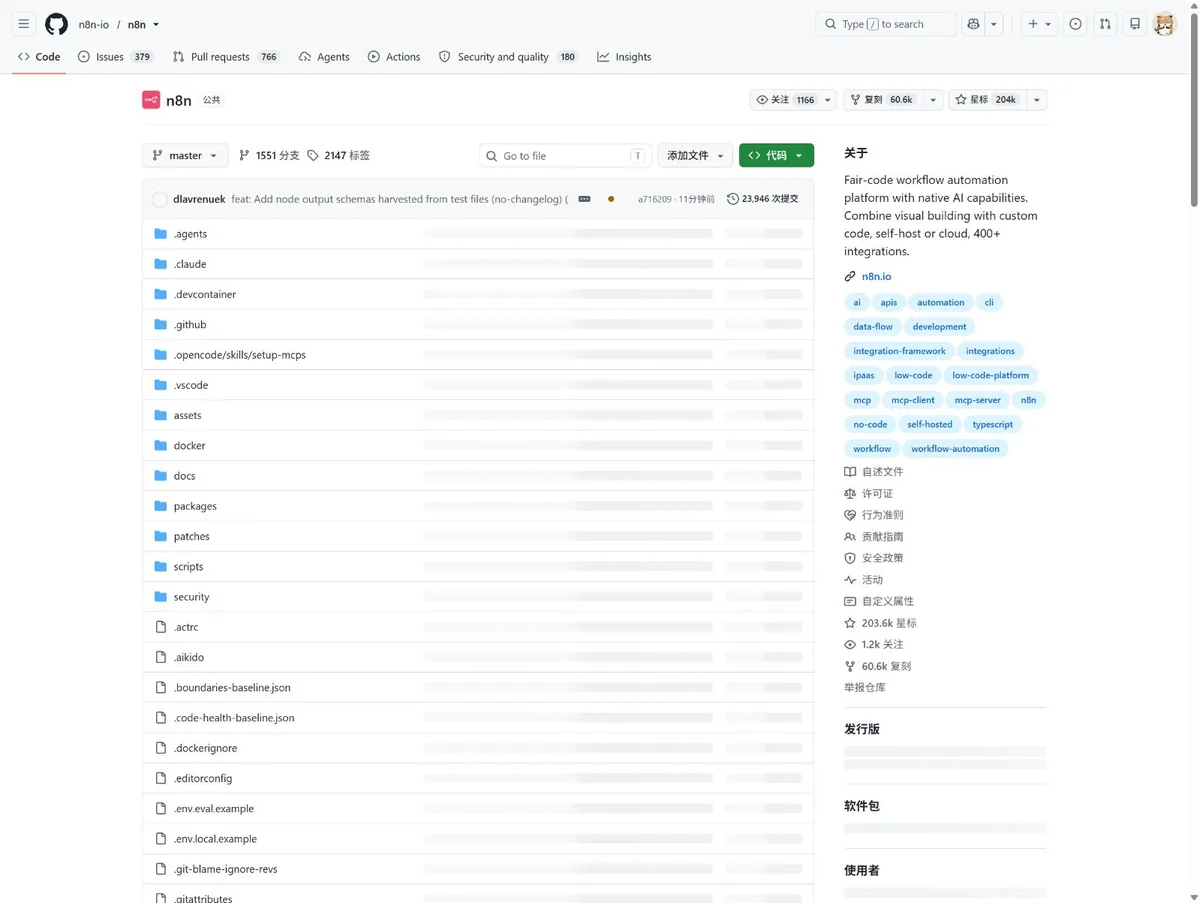Go to GitHub homepage logo
Viewport: 1200px width, 903px height.
coord(57,24)
